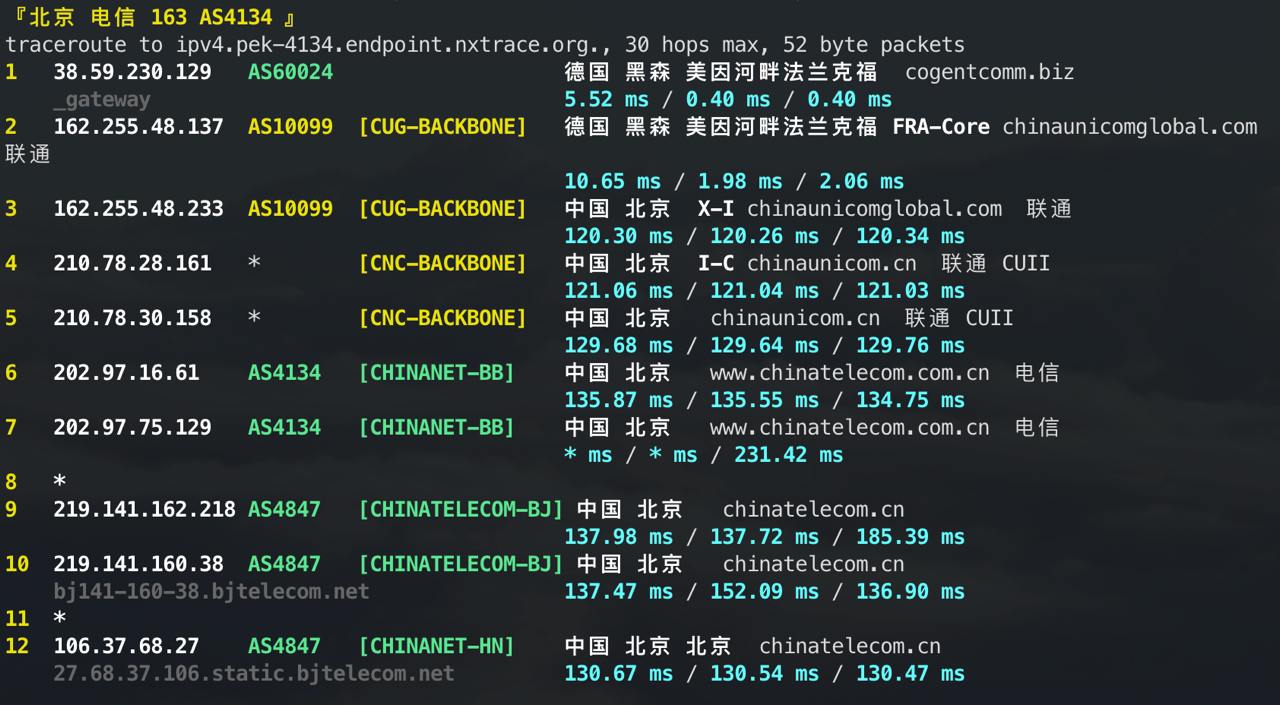The image size is (1280, 705).
Task: Click AS4134 on hop 6
Action: (x=284, y=372)
